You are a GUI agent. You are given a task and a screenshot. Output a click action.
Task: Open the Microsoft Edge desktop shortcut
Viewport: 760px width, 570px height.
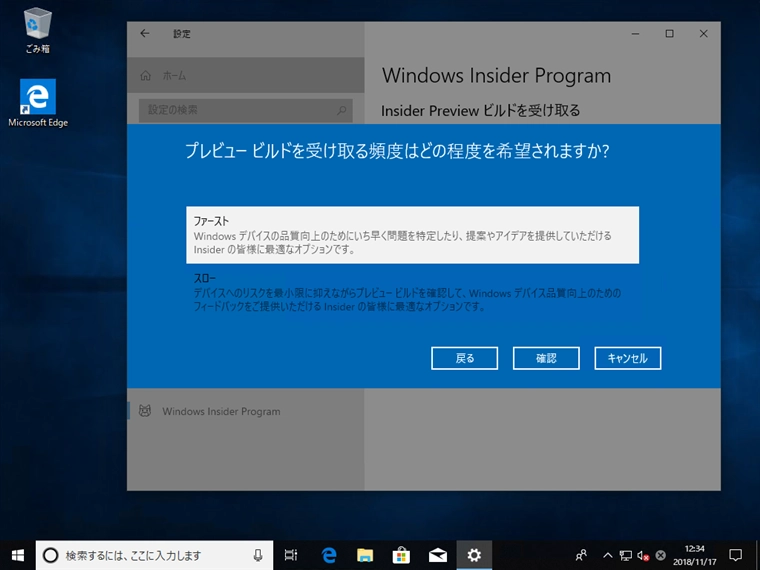click(x=38, y=103)
